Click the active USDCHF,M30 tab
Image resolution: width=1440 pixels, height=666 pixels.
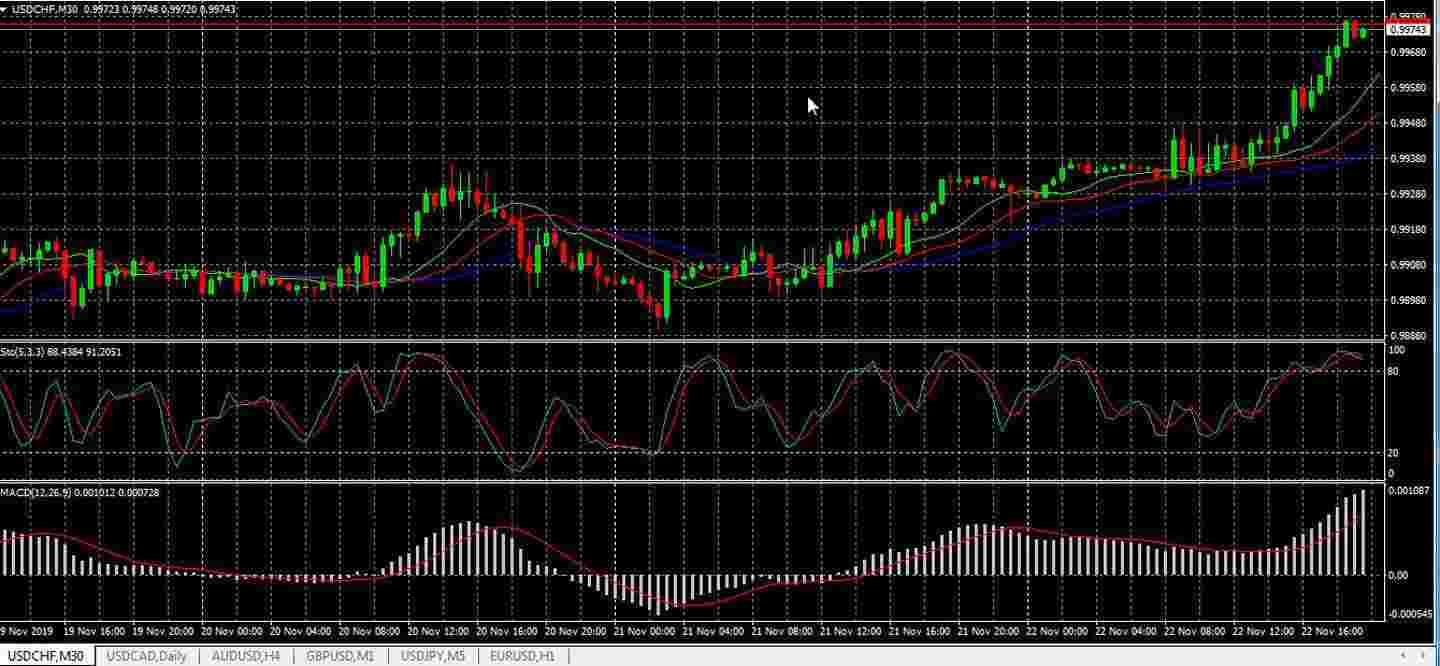pos(47,656)
